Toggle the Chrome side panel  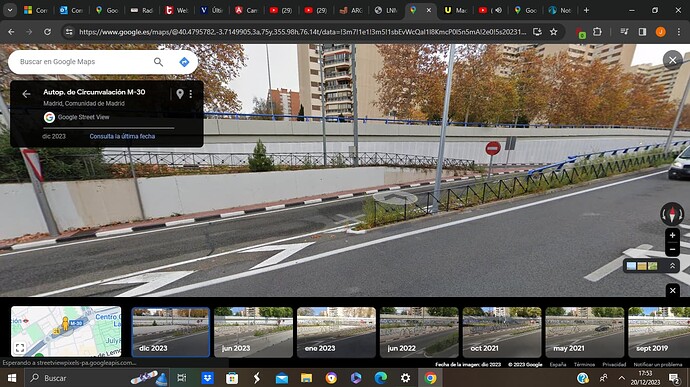(642, 32)
